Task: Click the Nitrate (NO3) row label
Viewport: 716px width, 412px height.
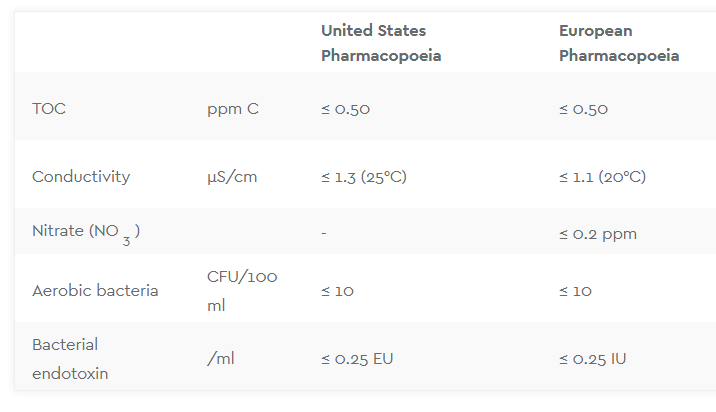Action: point(86,232)
